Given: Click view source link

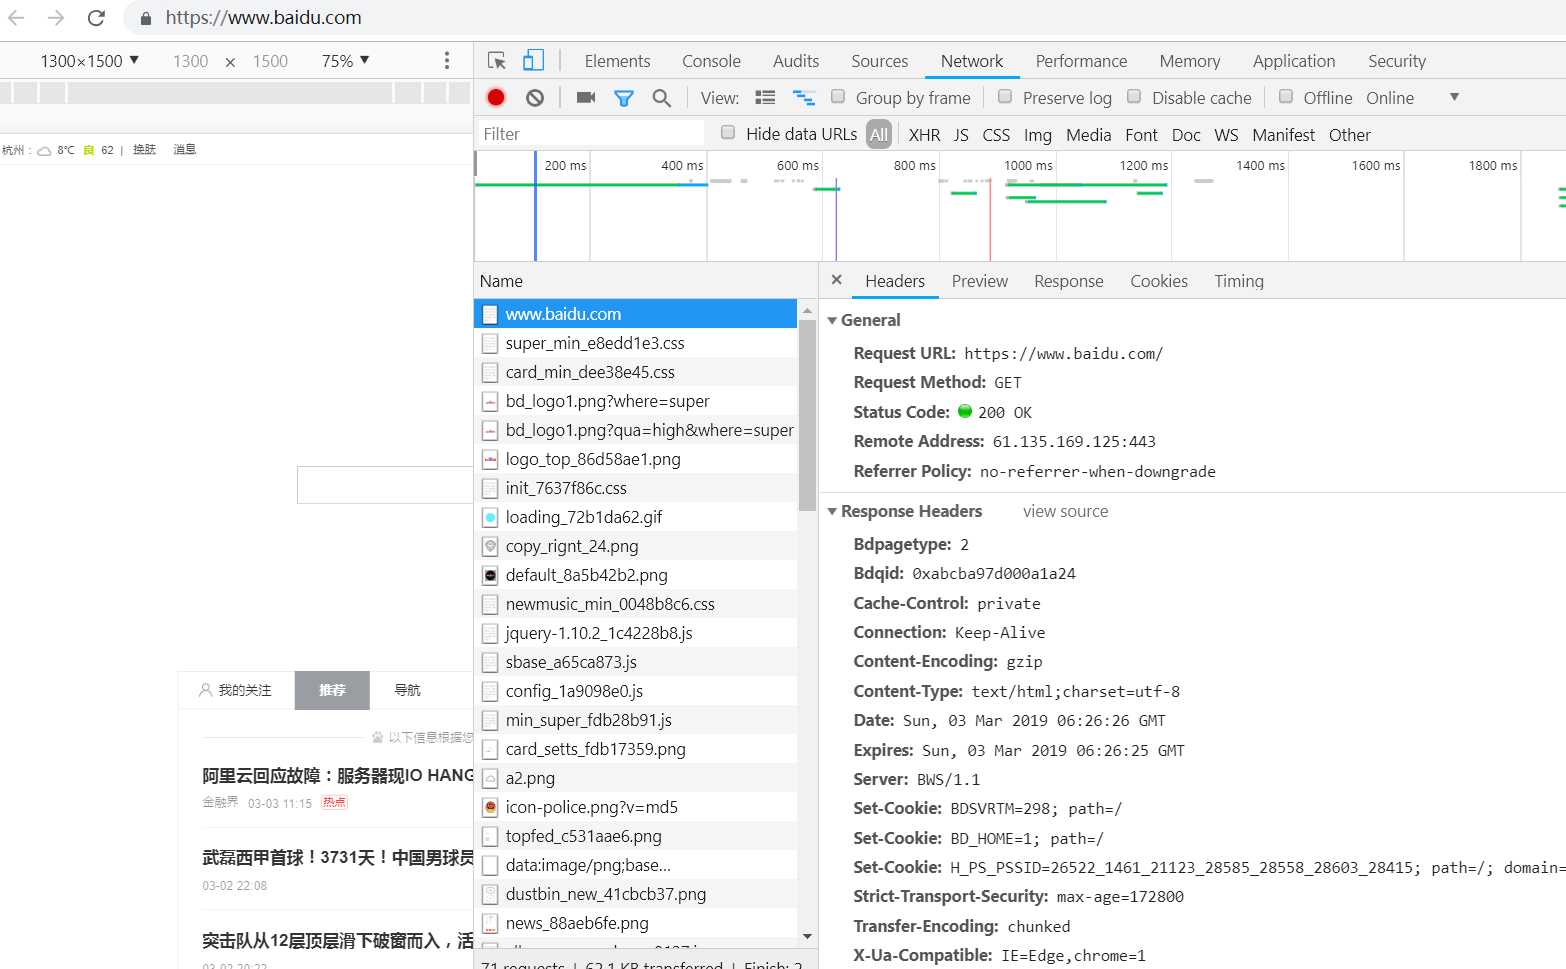Looking at the screenshot, I should pyautogui.click(x=1065, y=511).
